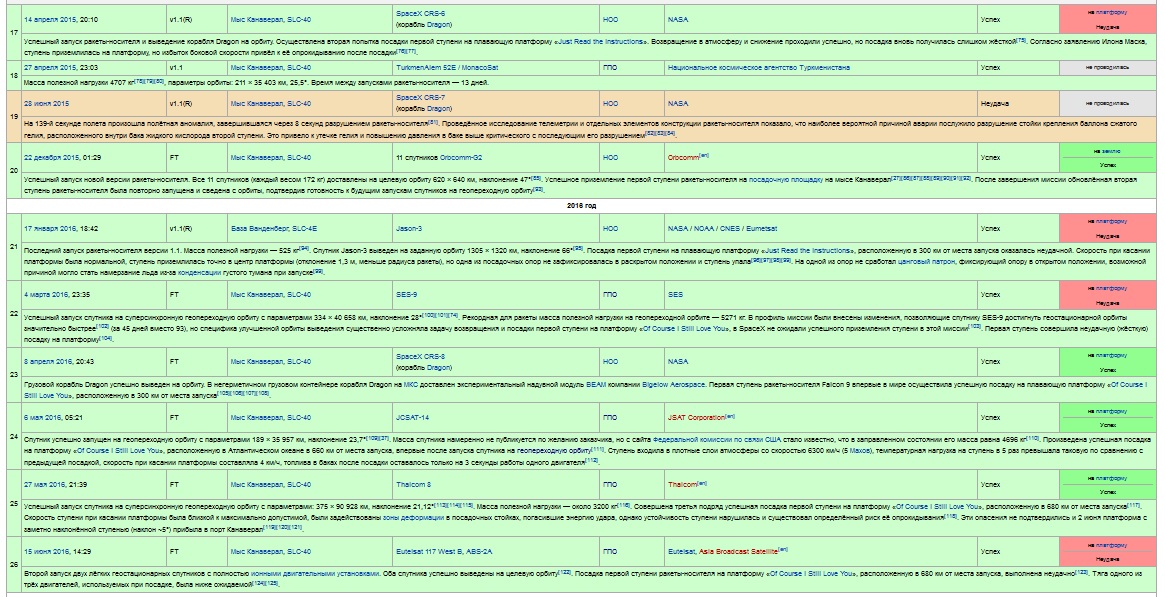
Task: Open the '28 июня 2015' date link
Action: pos(46,104)
